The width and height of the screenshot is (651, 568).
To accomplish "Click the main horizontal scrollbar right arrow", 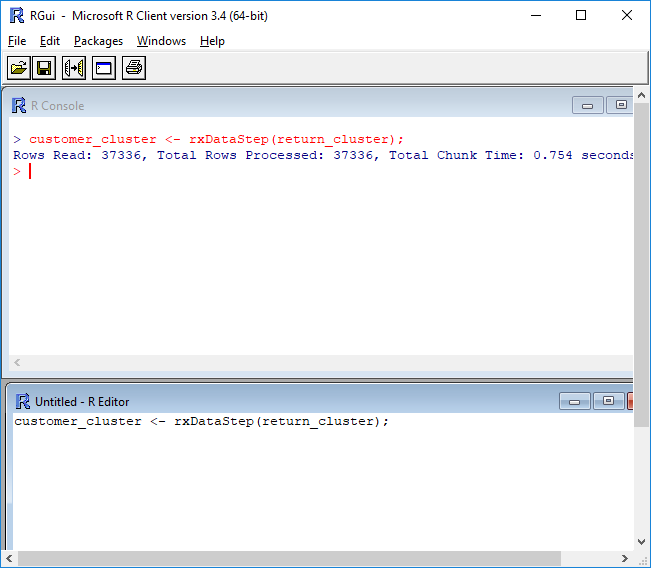I will click(625, 558).
